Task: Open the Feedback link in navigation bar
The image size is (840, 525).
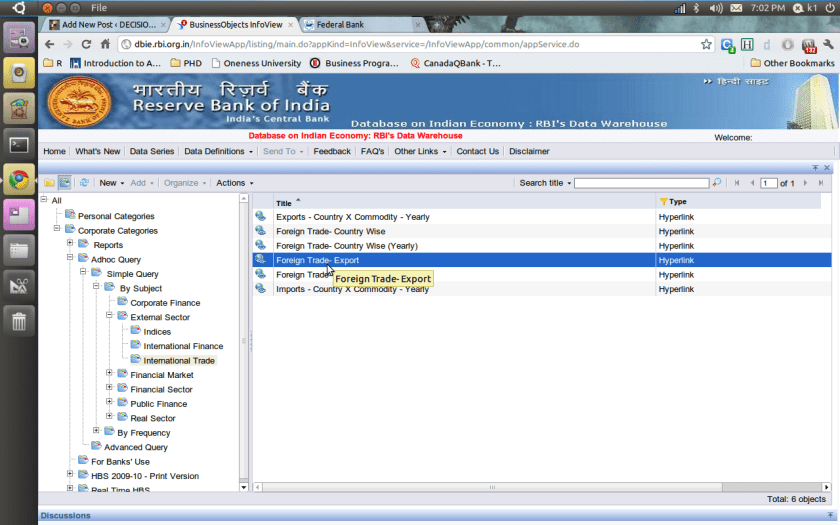Action: coord(332,151)
